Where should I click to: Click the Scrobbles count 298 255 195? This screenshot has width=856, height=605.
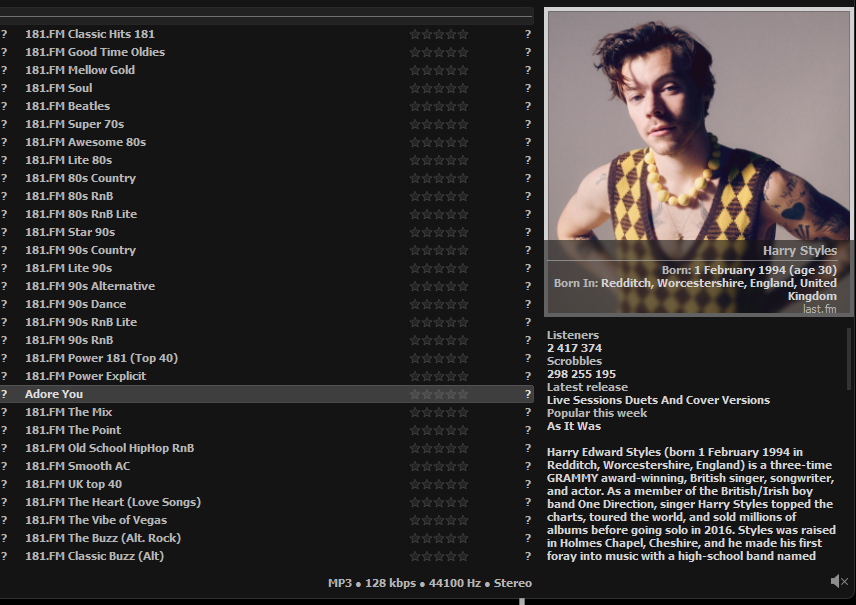581,375
